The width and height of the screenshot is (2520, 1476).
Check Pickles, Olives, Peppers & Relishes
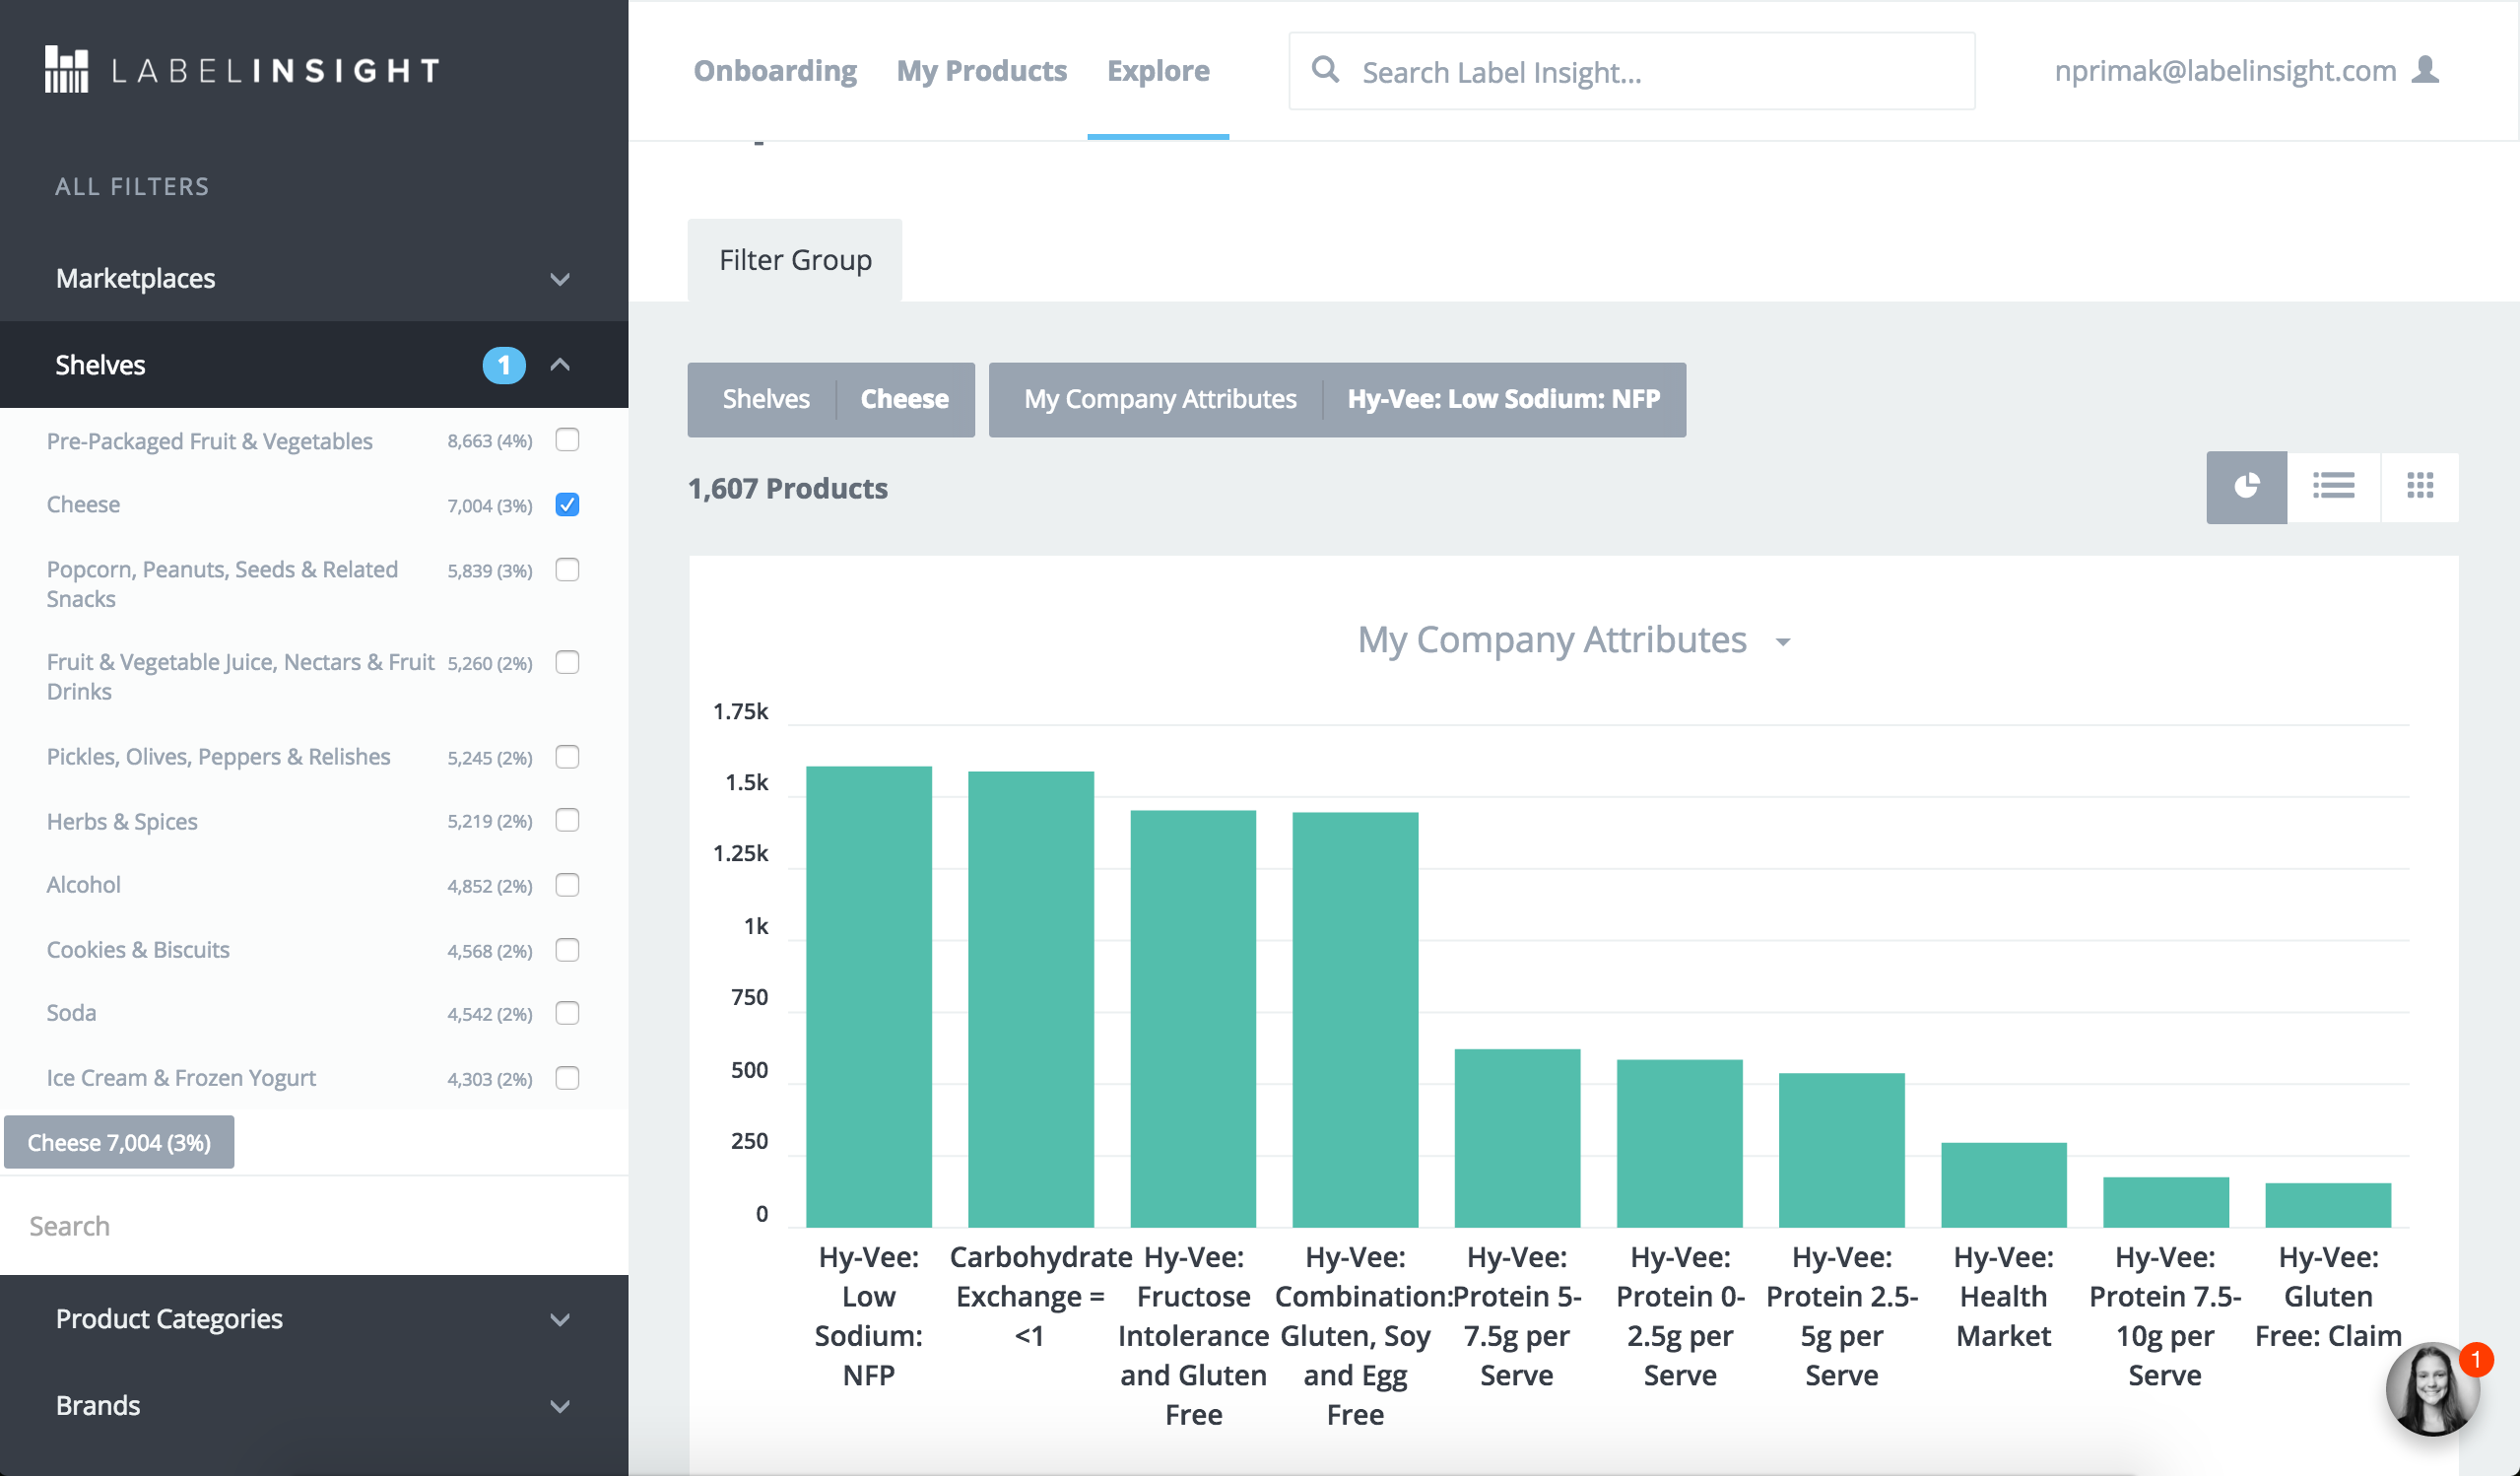567,757
